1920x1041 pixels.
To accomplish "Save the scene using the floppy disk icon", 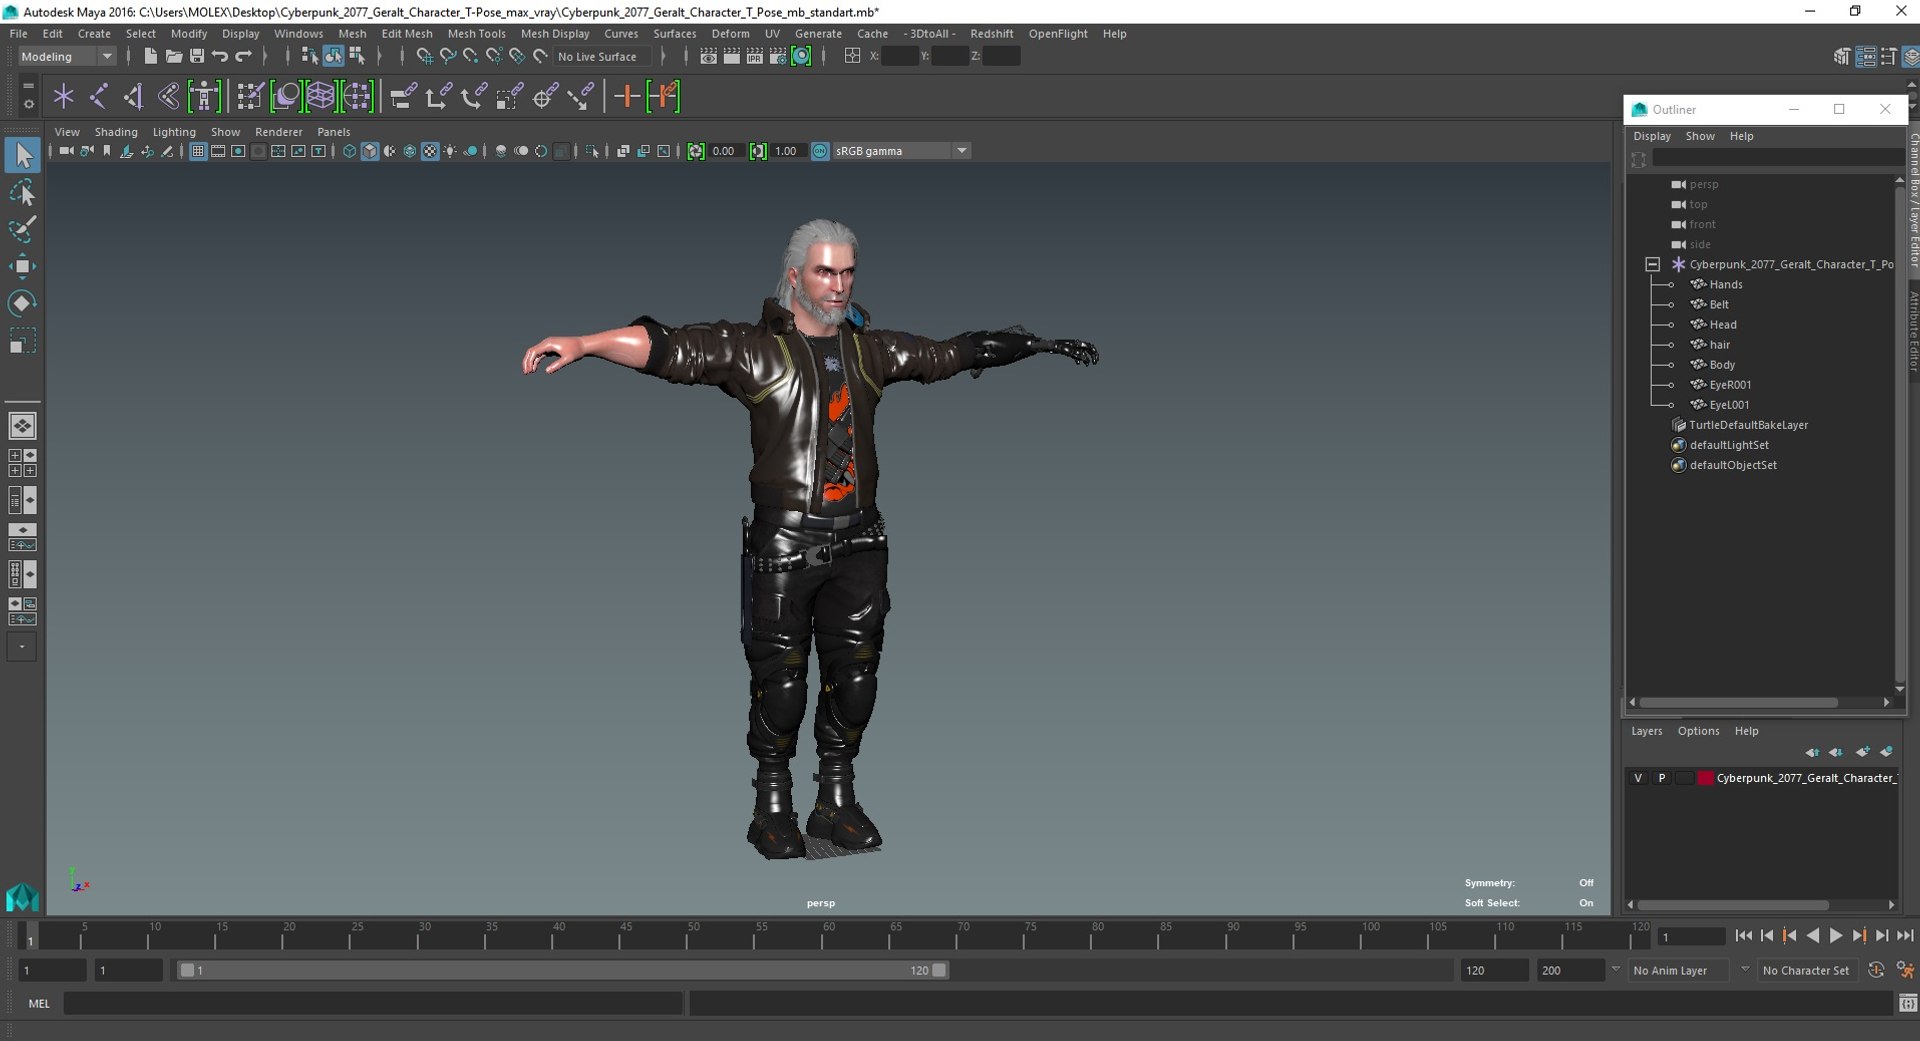I will 197,56.
